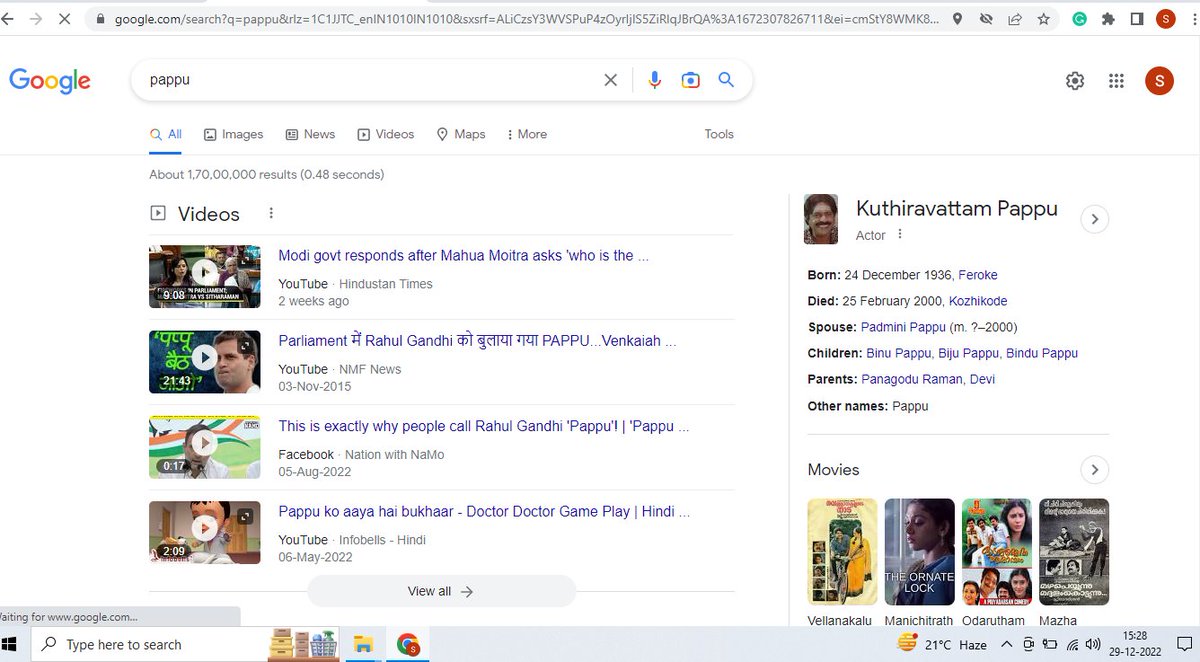Switch to Maps tab
1200x662 pixels.
(461, 134)
